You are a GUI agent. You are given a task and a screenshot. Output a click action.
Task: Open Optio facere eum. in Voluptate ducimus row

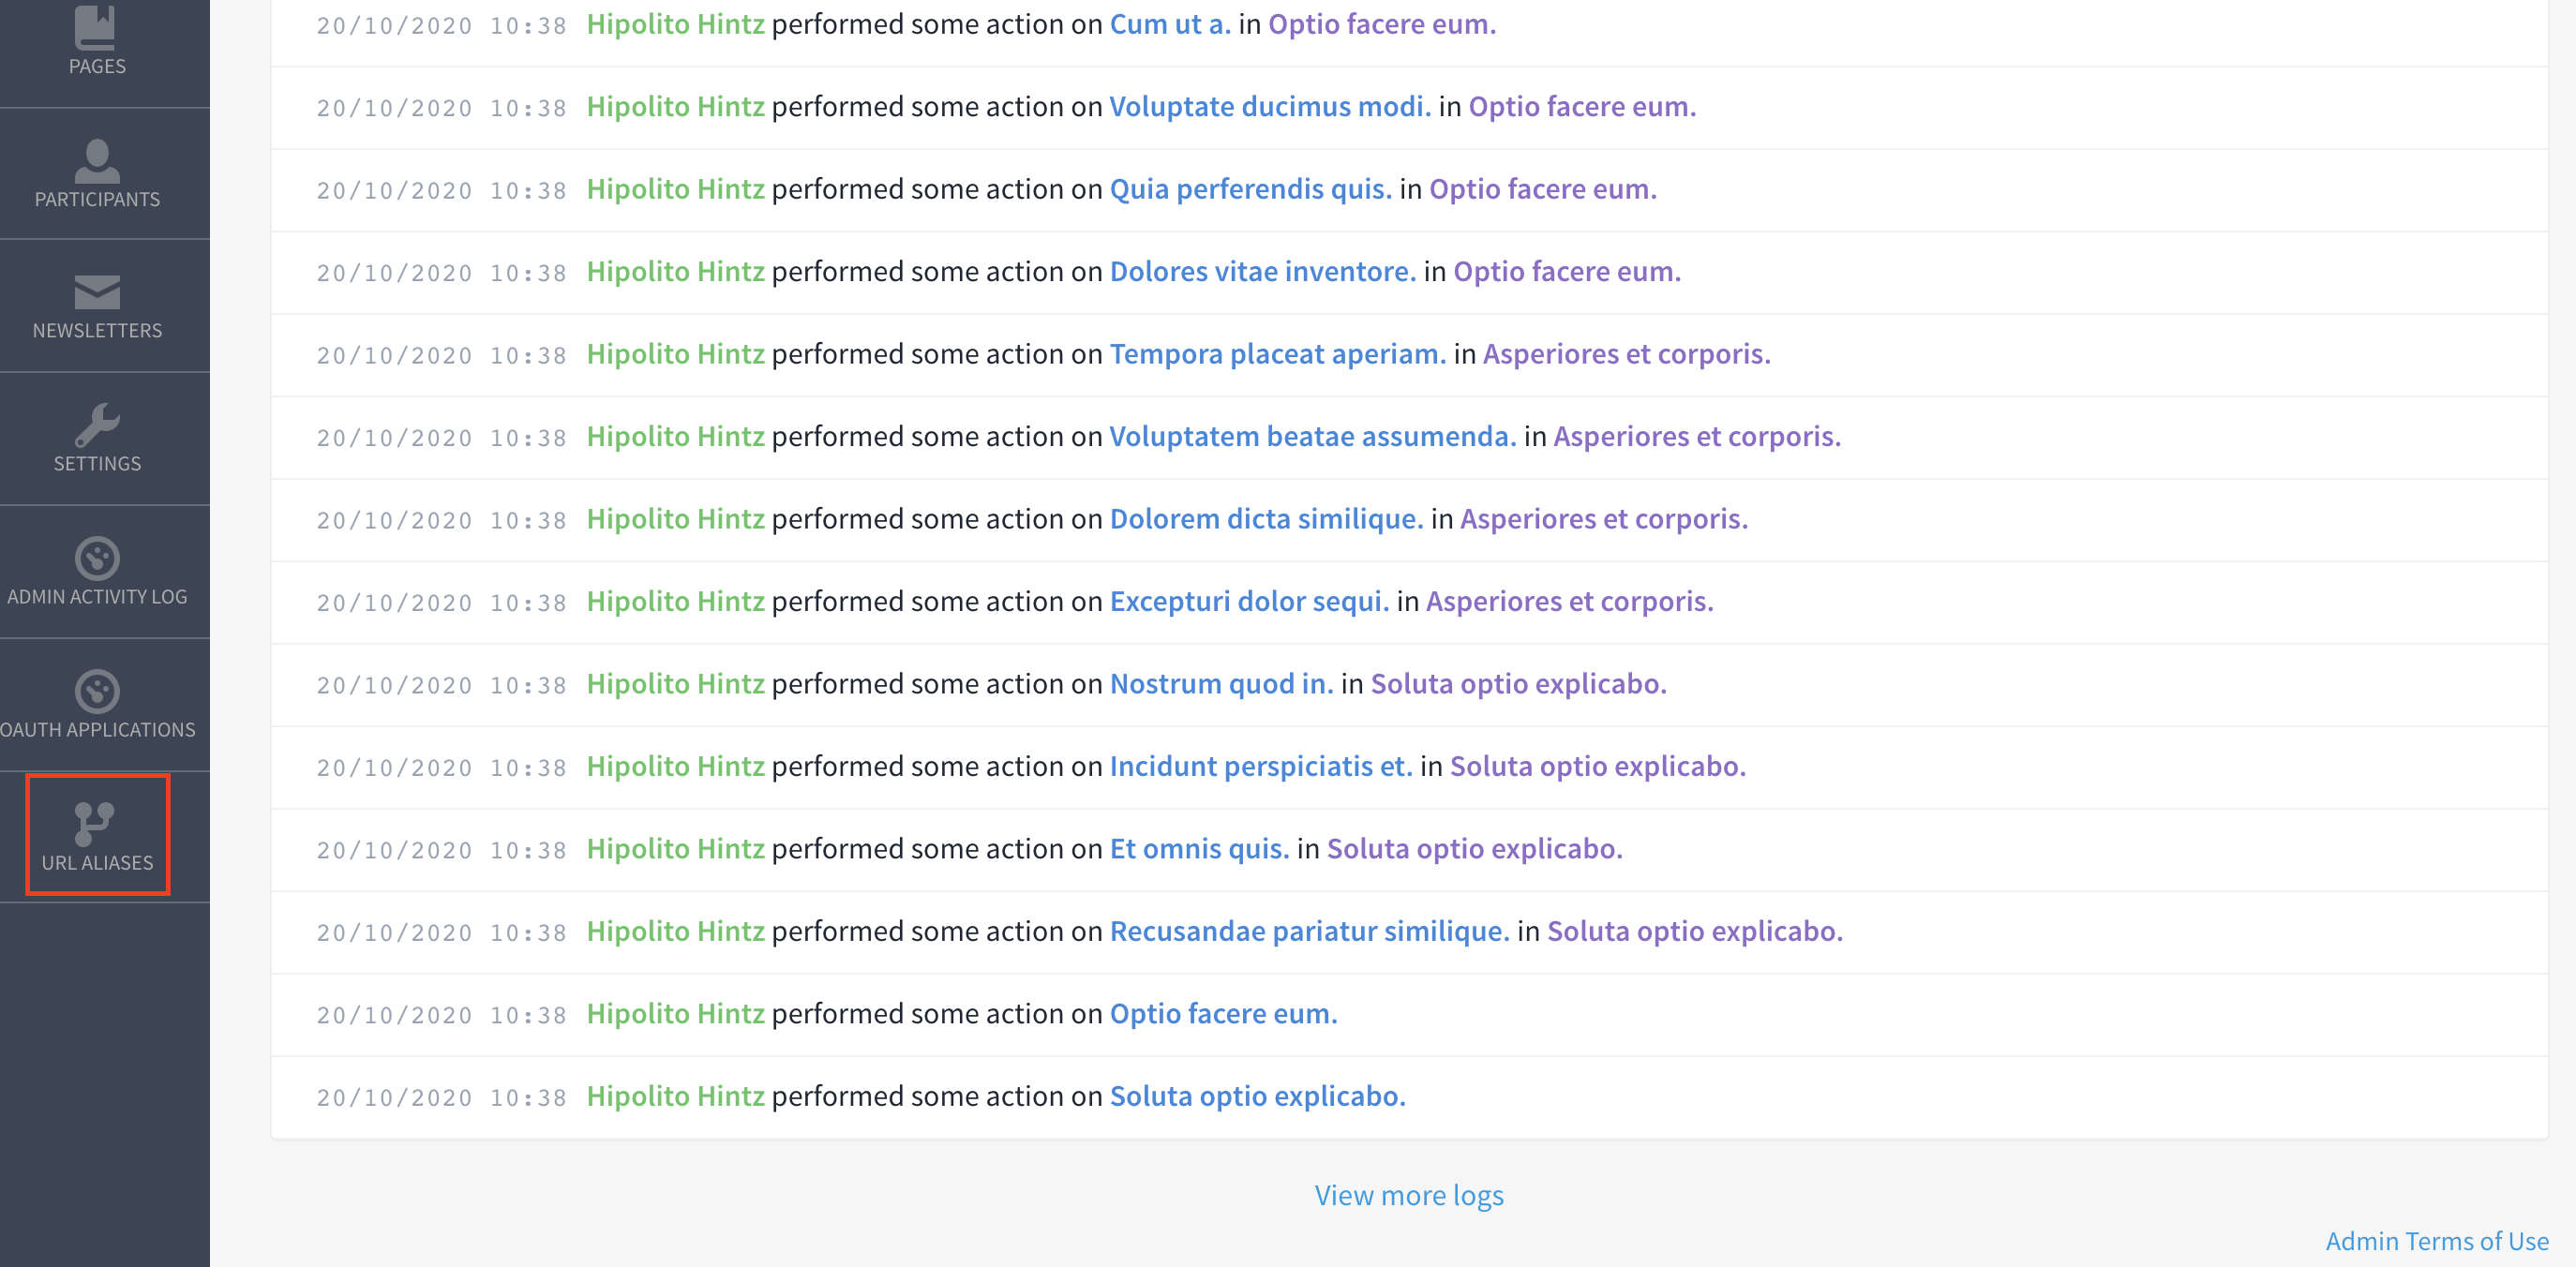(1582, 106)
